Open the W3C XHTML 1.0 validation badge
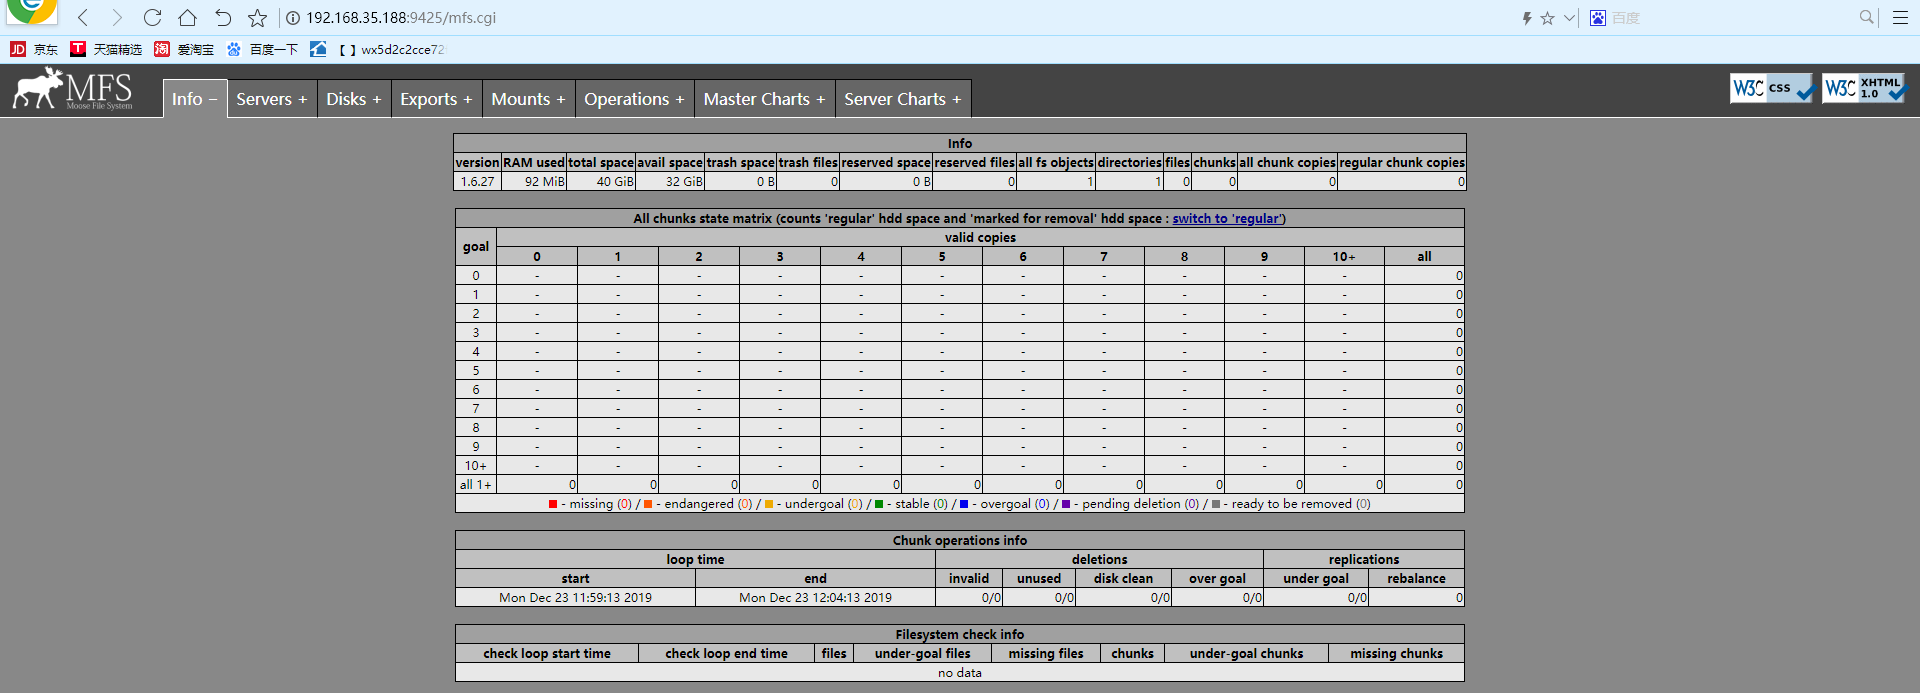This screenshot has width=1920, height=693. click(x=1864, y=88)
